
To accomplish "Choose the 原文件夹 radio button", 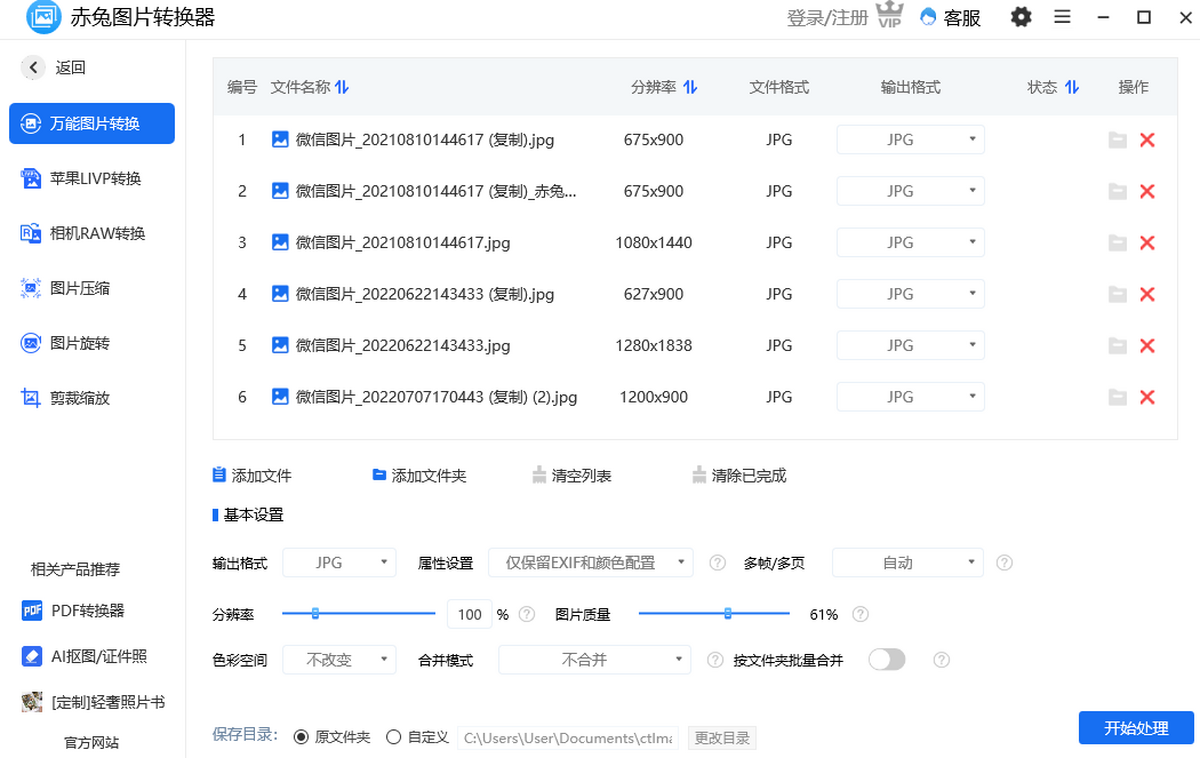I will 302,737.
